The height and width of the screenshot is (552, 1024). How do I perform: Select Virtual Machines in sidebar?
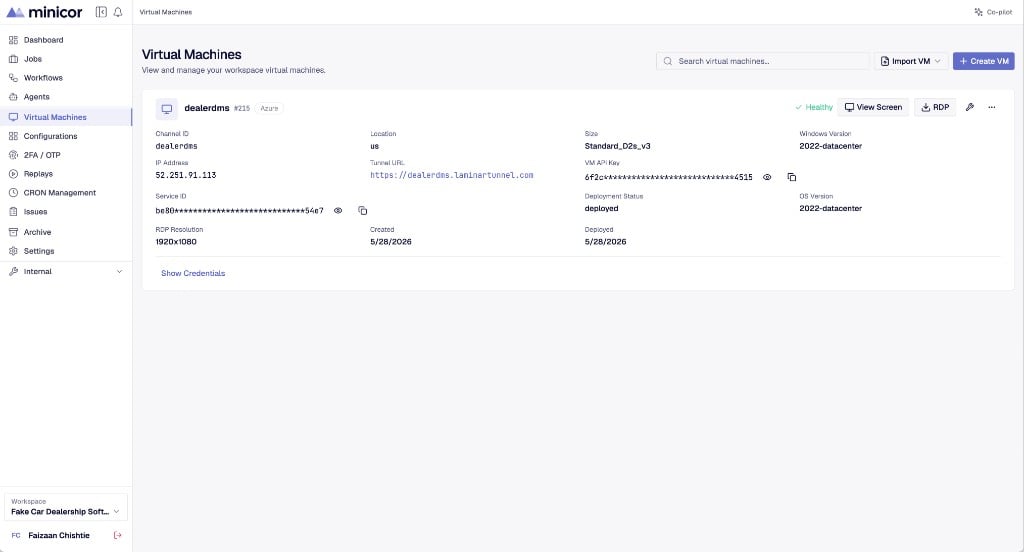coord(66,117)
